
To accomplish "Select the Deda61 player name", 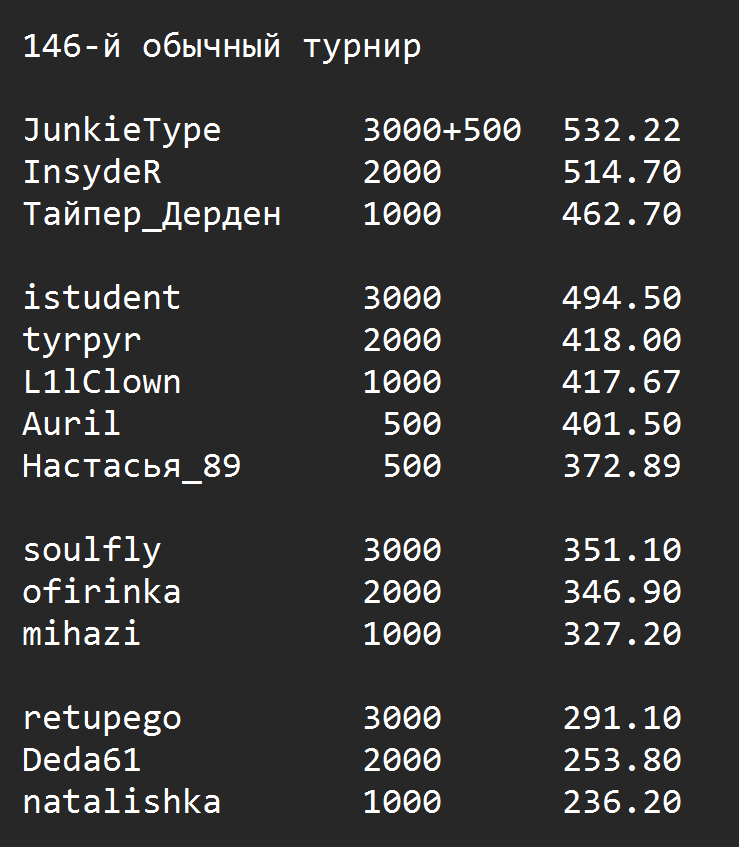I will click(x=81, y=760).
